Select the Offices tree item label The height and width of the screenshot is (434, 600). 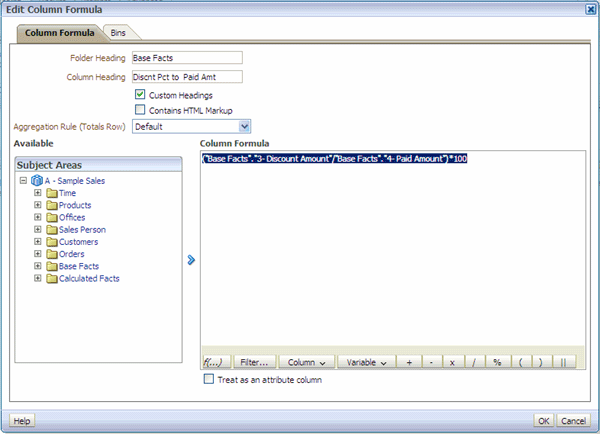(72, 217)
